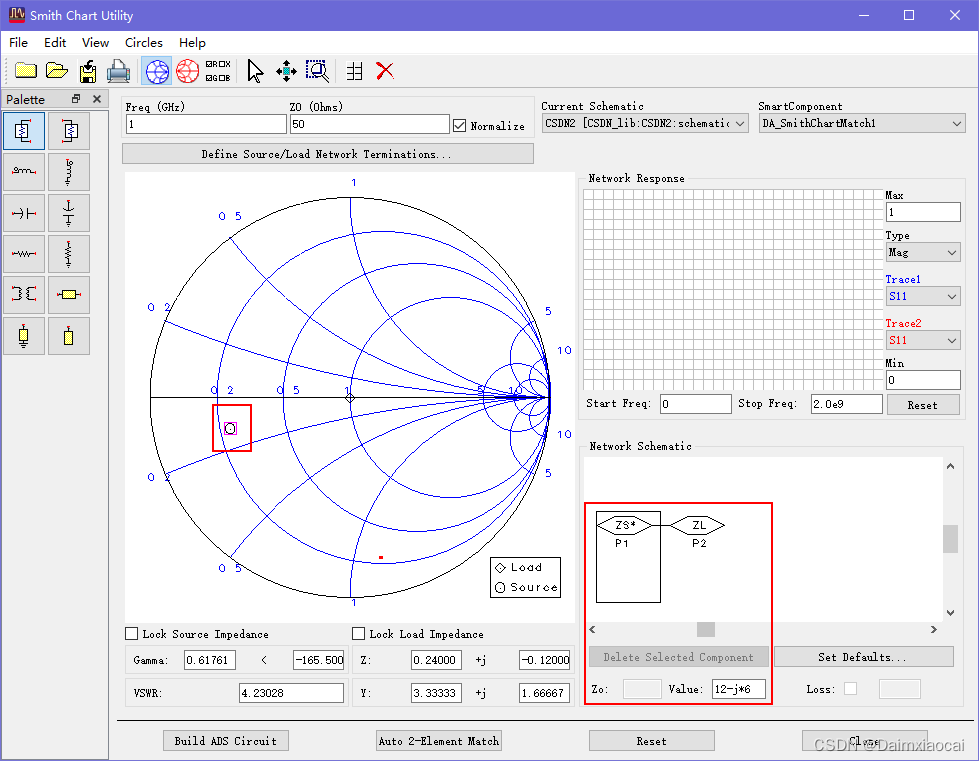Click Define Source/Load Network Terminations button

coord(328,154)
